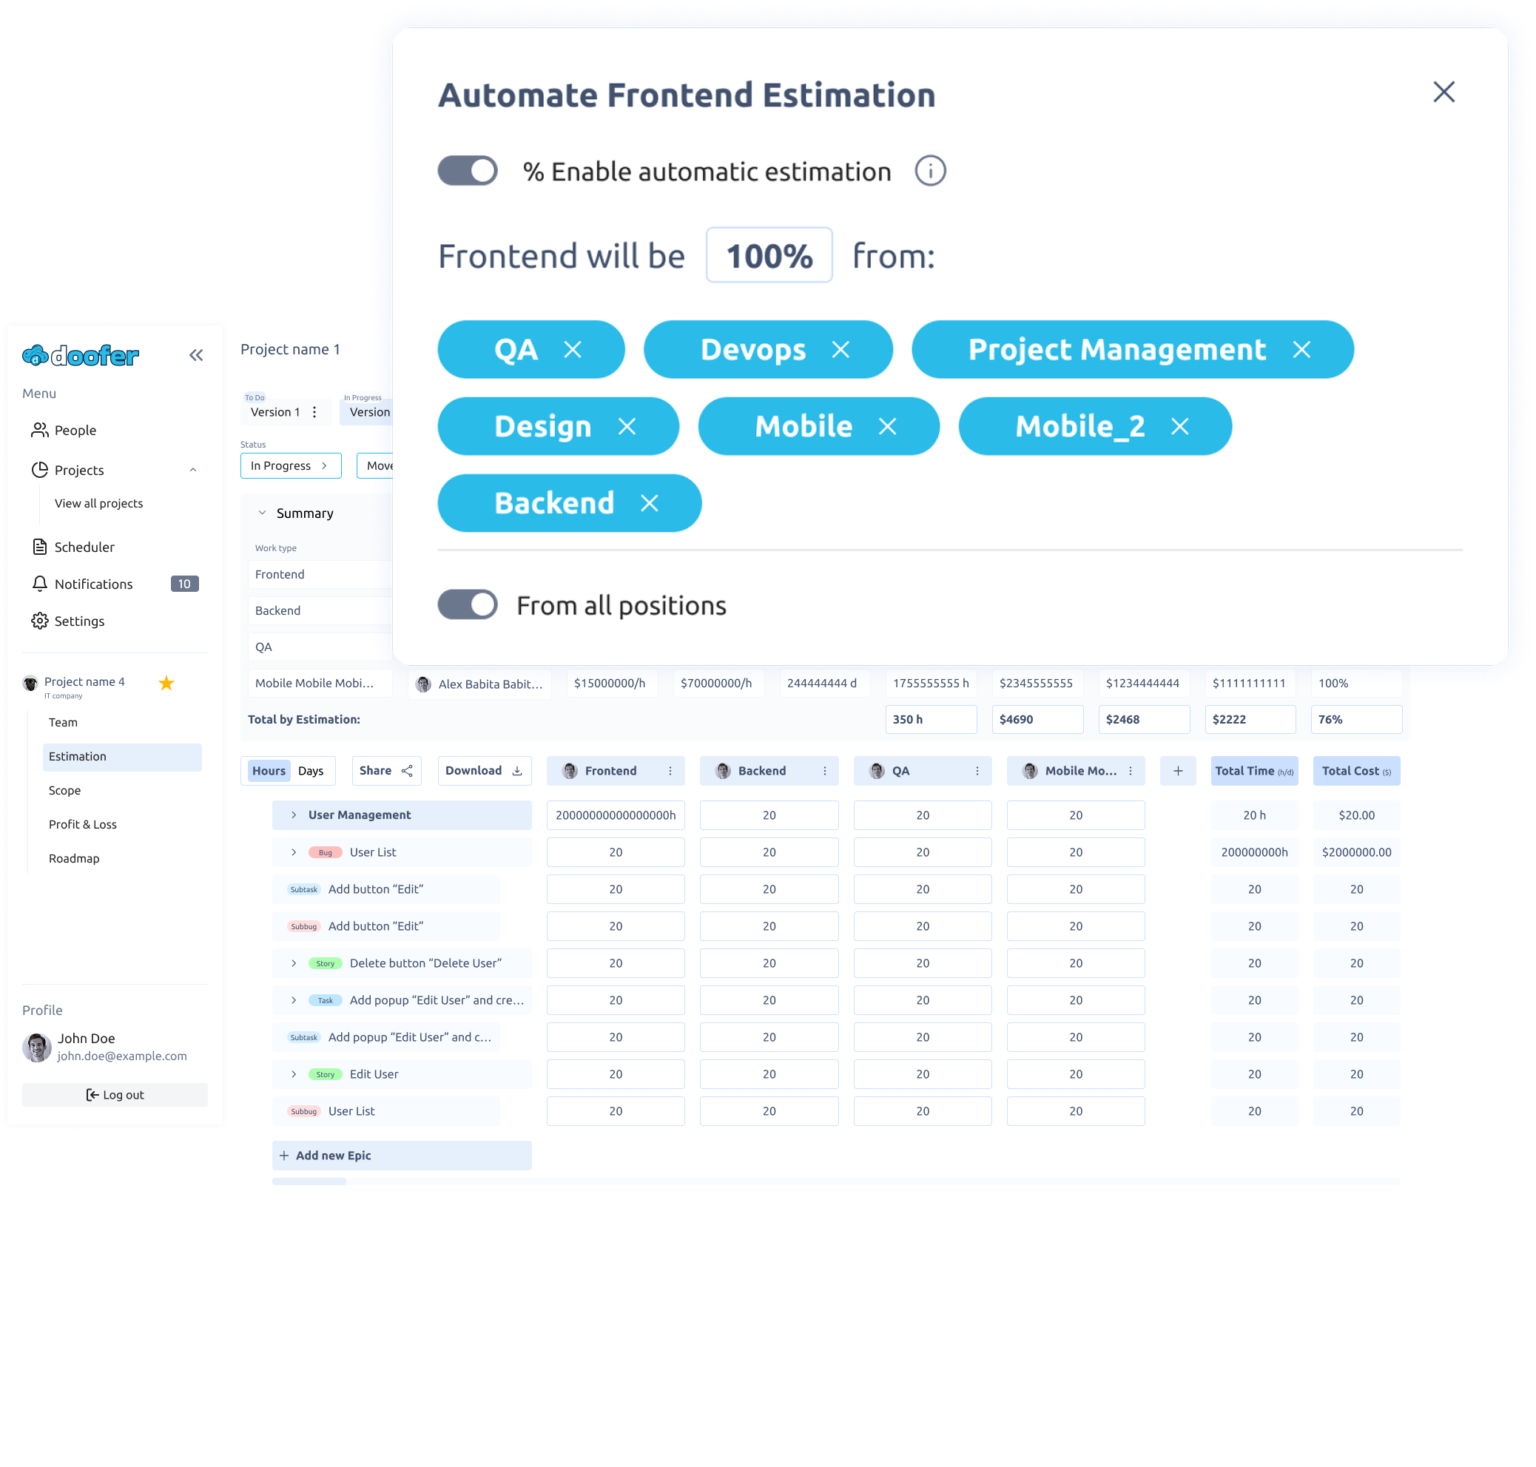Viewport: 1536px width, 1467px height.
Task: Open the Projects section icon
Action: [x=39, y=470]
